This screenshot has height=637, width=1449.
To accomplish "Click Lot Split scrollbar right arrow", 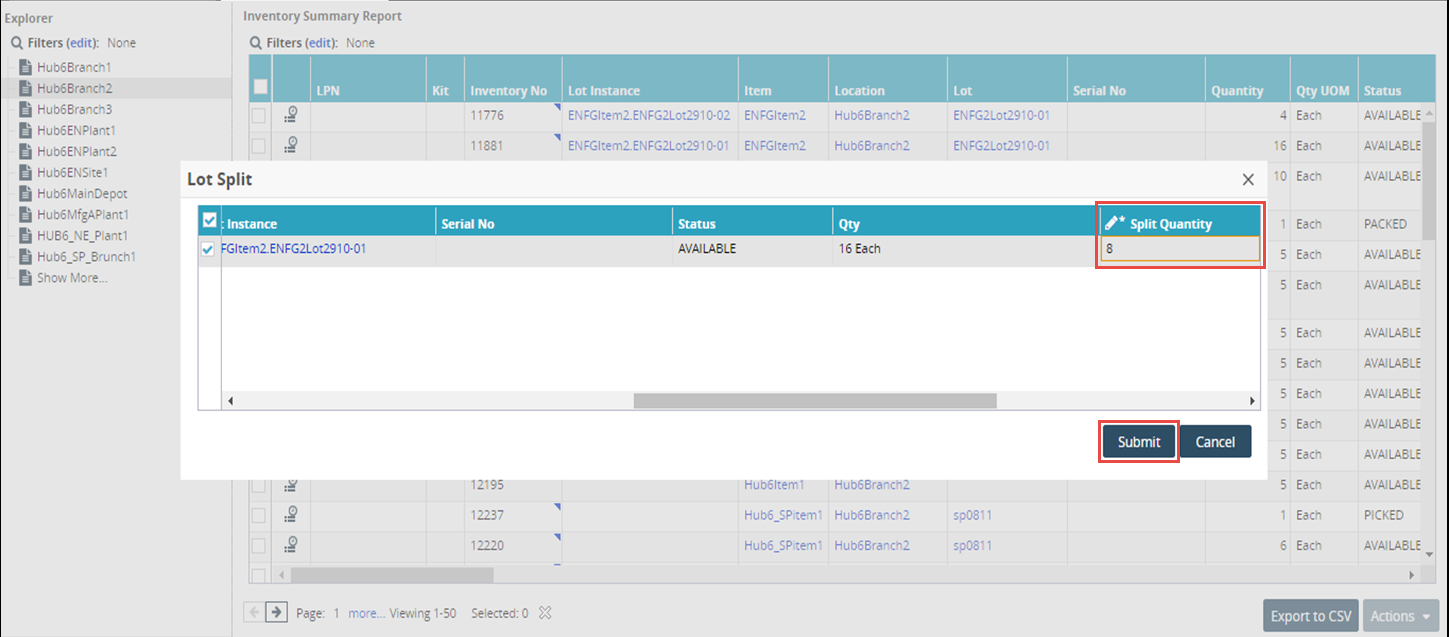I will click(1253, 400).
